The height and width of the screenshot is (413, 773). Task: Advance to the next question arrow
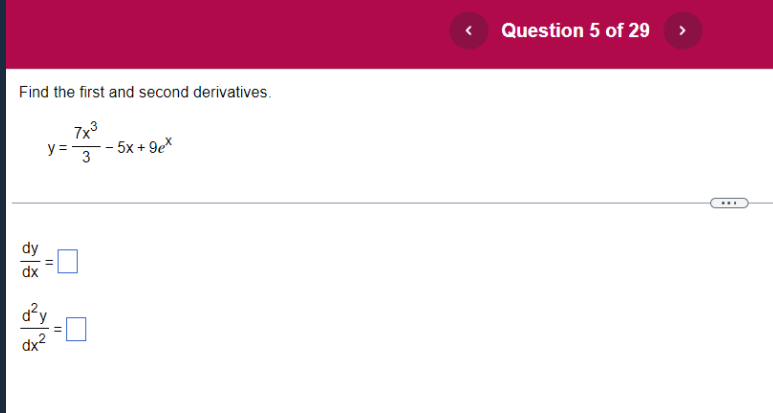point(683,31)
